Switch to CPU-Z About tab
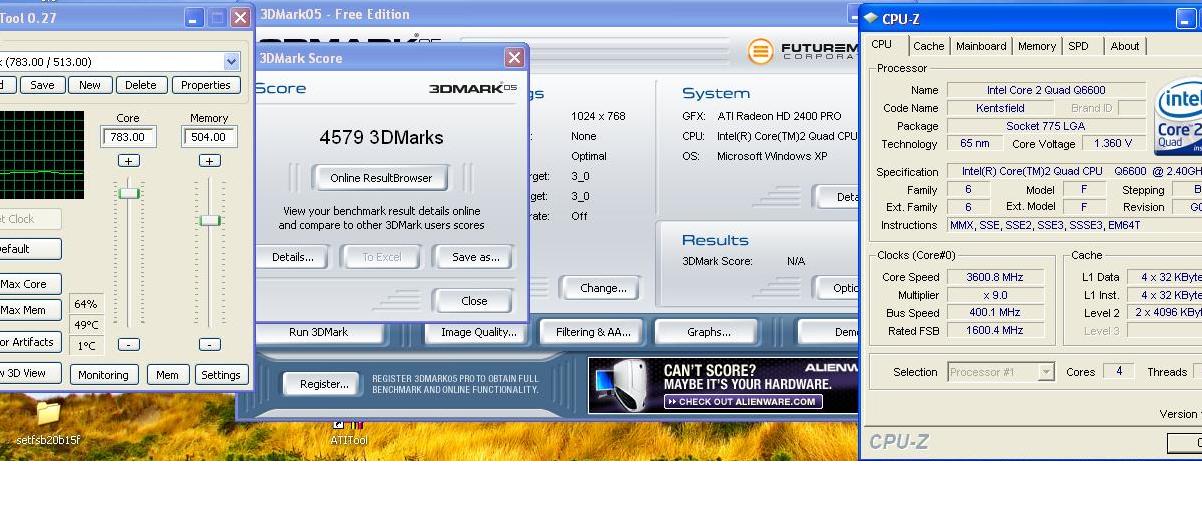This screenshot has height=512, width=1202. (1125, 46)
